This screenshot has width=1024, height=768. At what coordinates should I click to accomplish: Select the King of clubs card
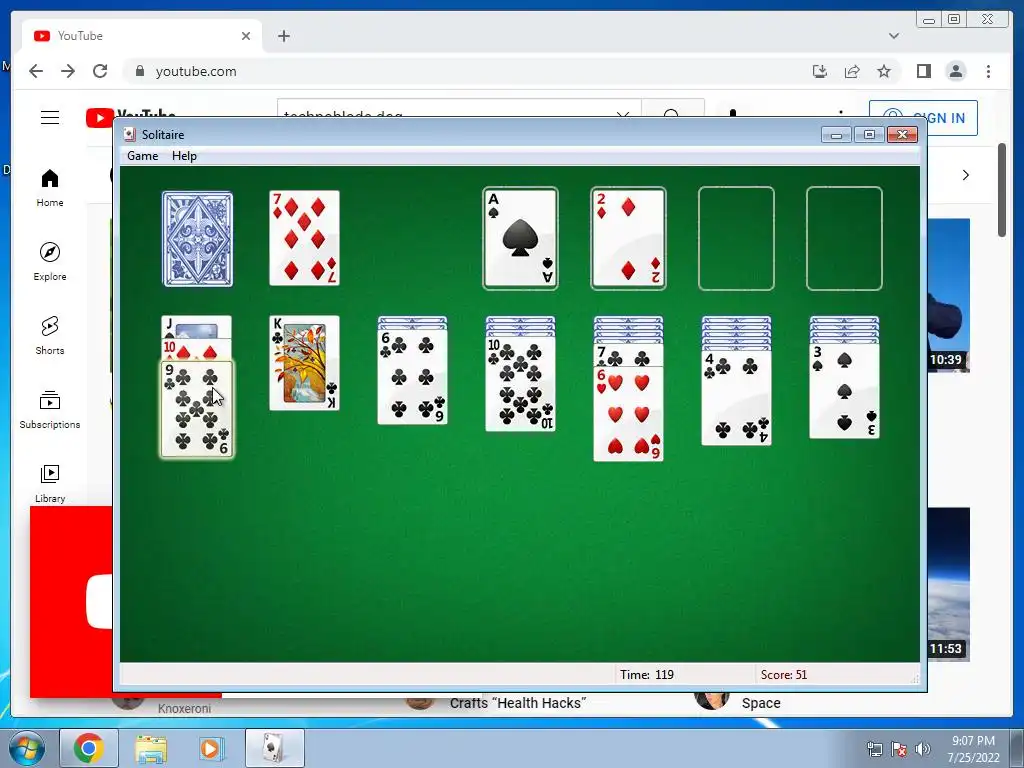304,363
